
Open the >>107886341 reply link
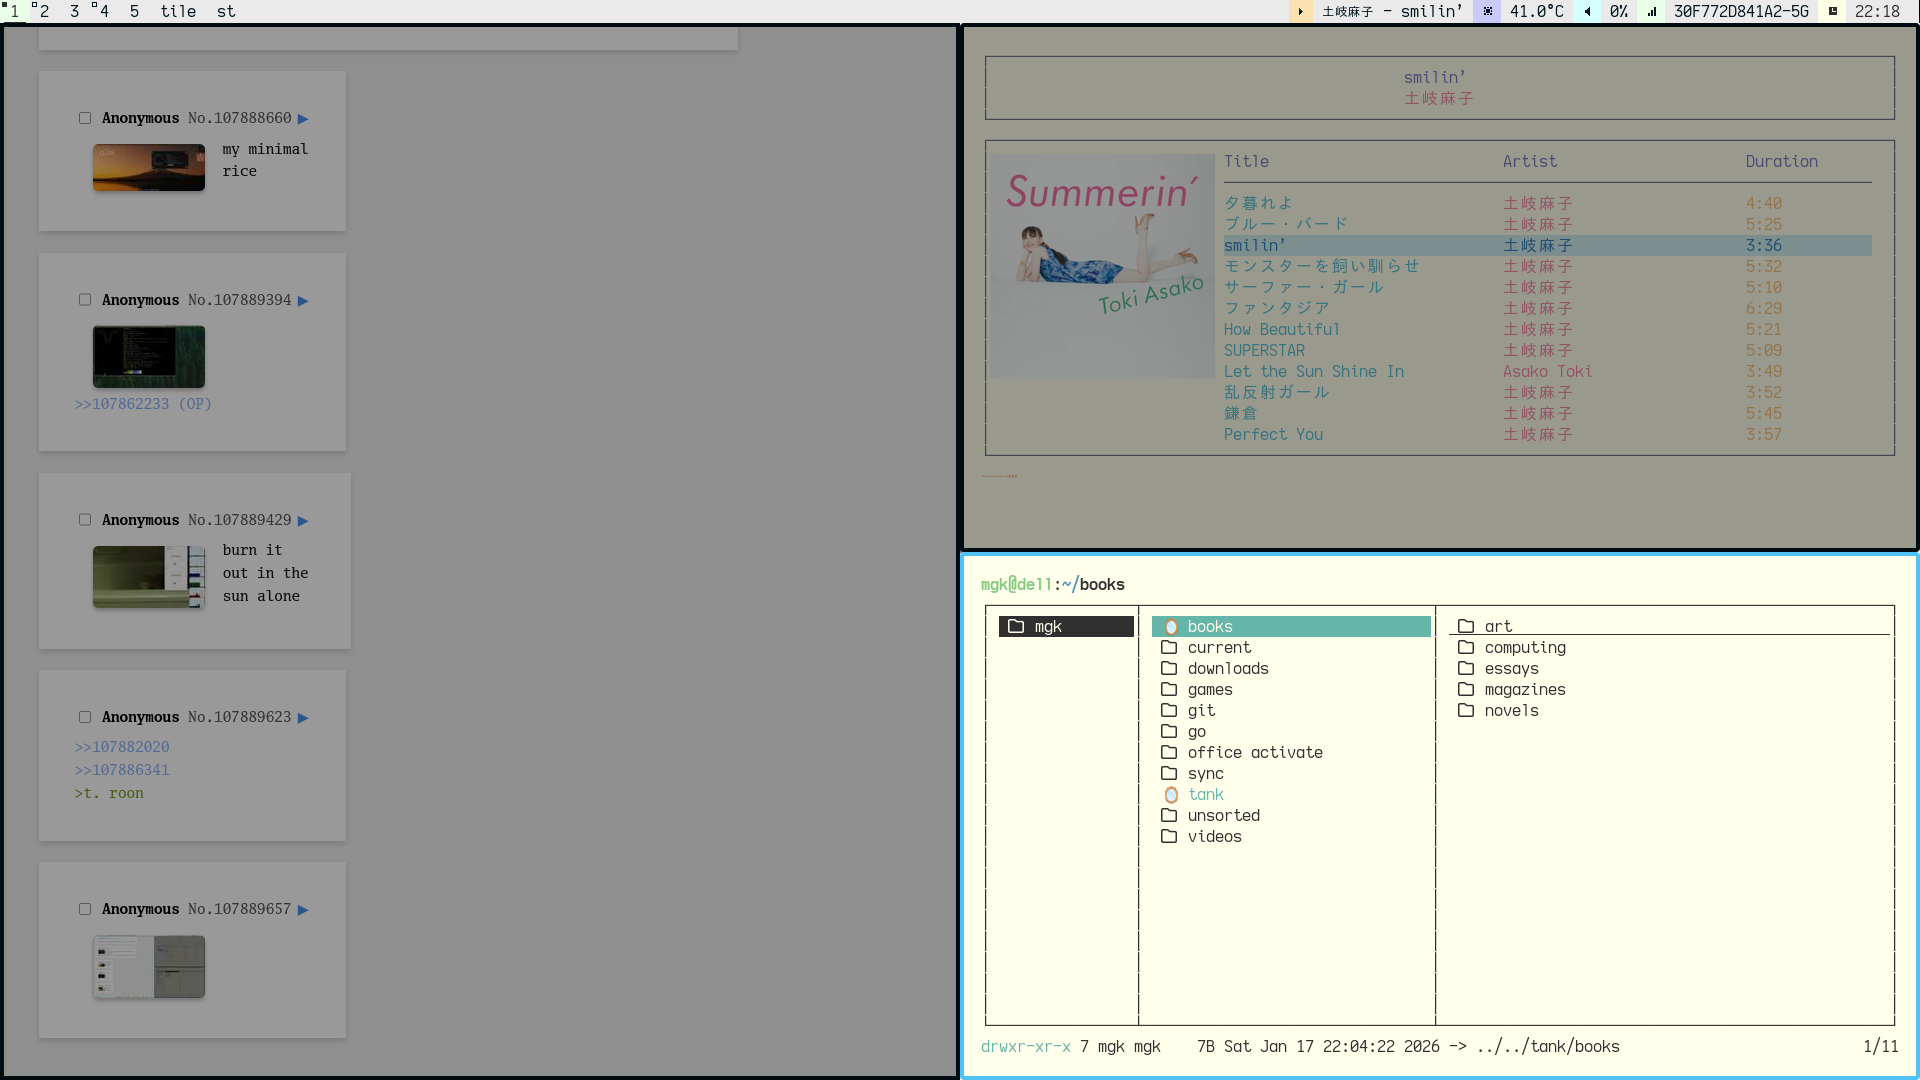(122, 770)
